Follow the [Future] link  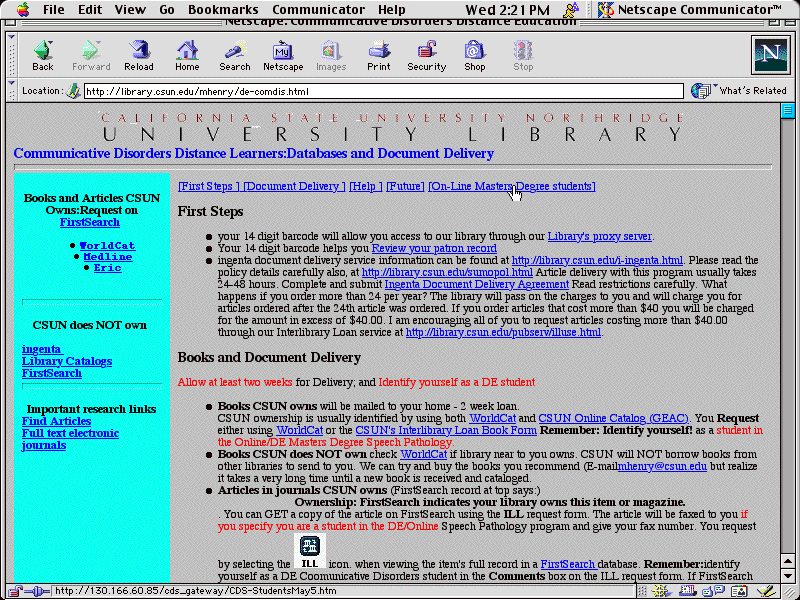405,186
